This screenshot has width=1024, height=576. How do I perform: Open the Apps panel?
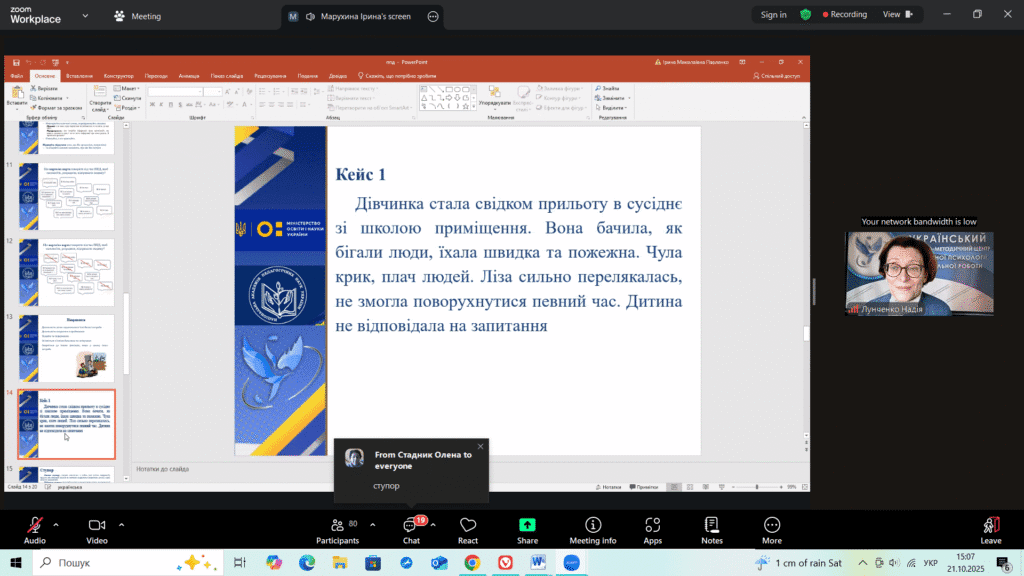[x=652, y=529]
